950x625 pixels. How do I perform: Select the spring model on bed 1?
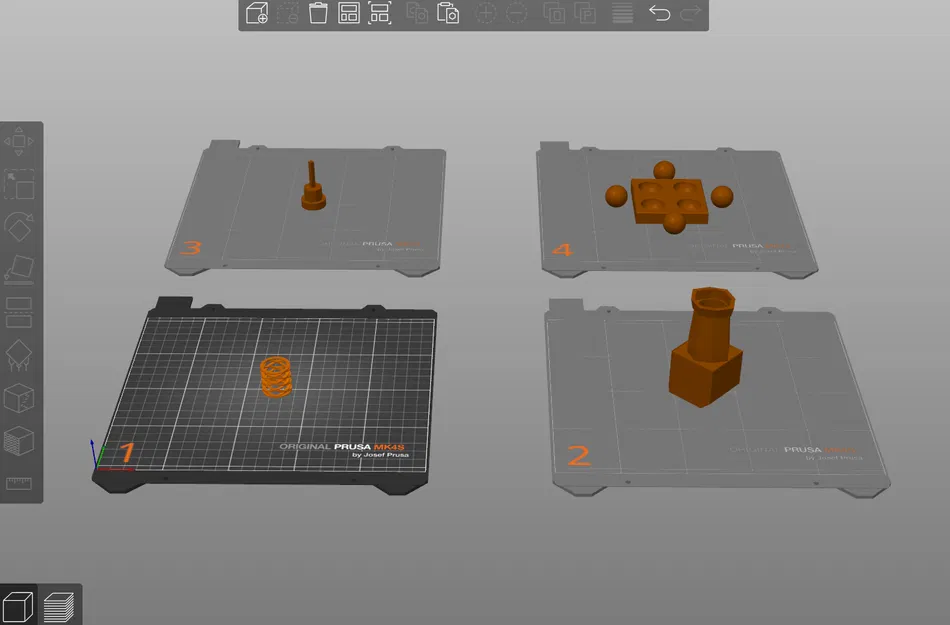[276, 377]
